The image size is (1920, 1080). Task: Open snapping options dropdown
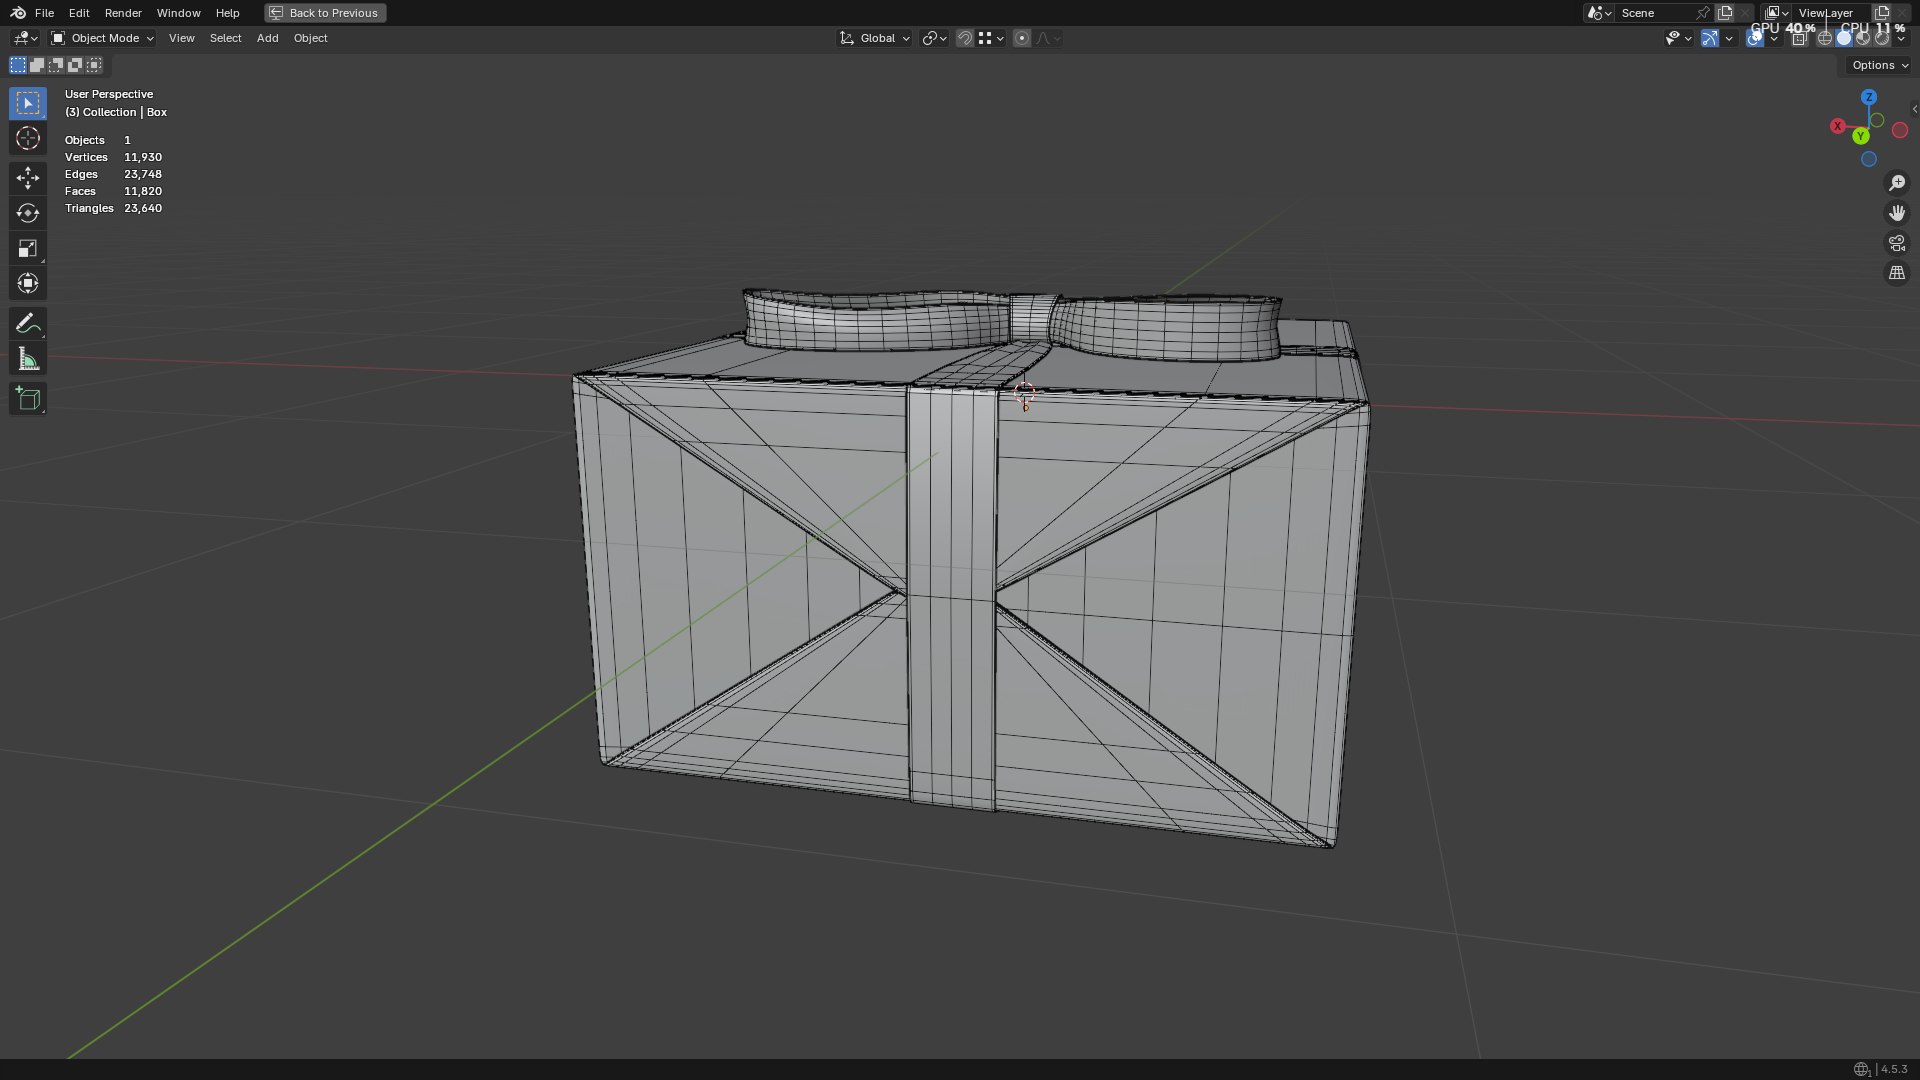pyautogui.click(x=991, y=38)
